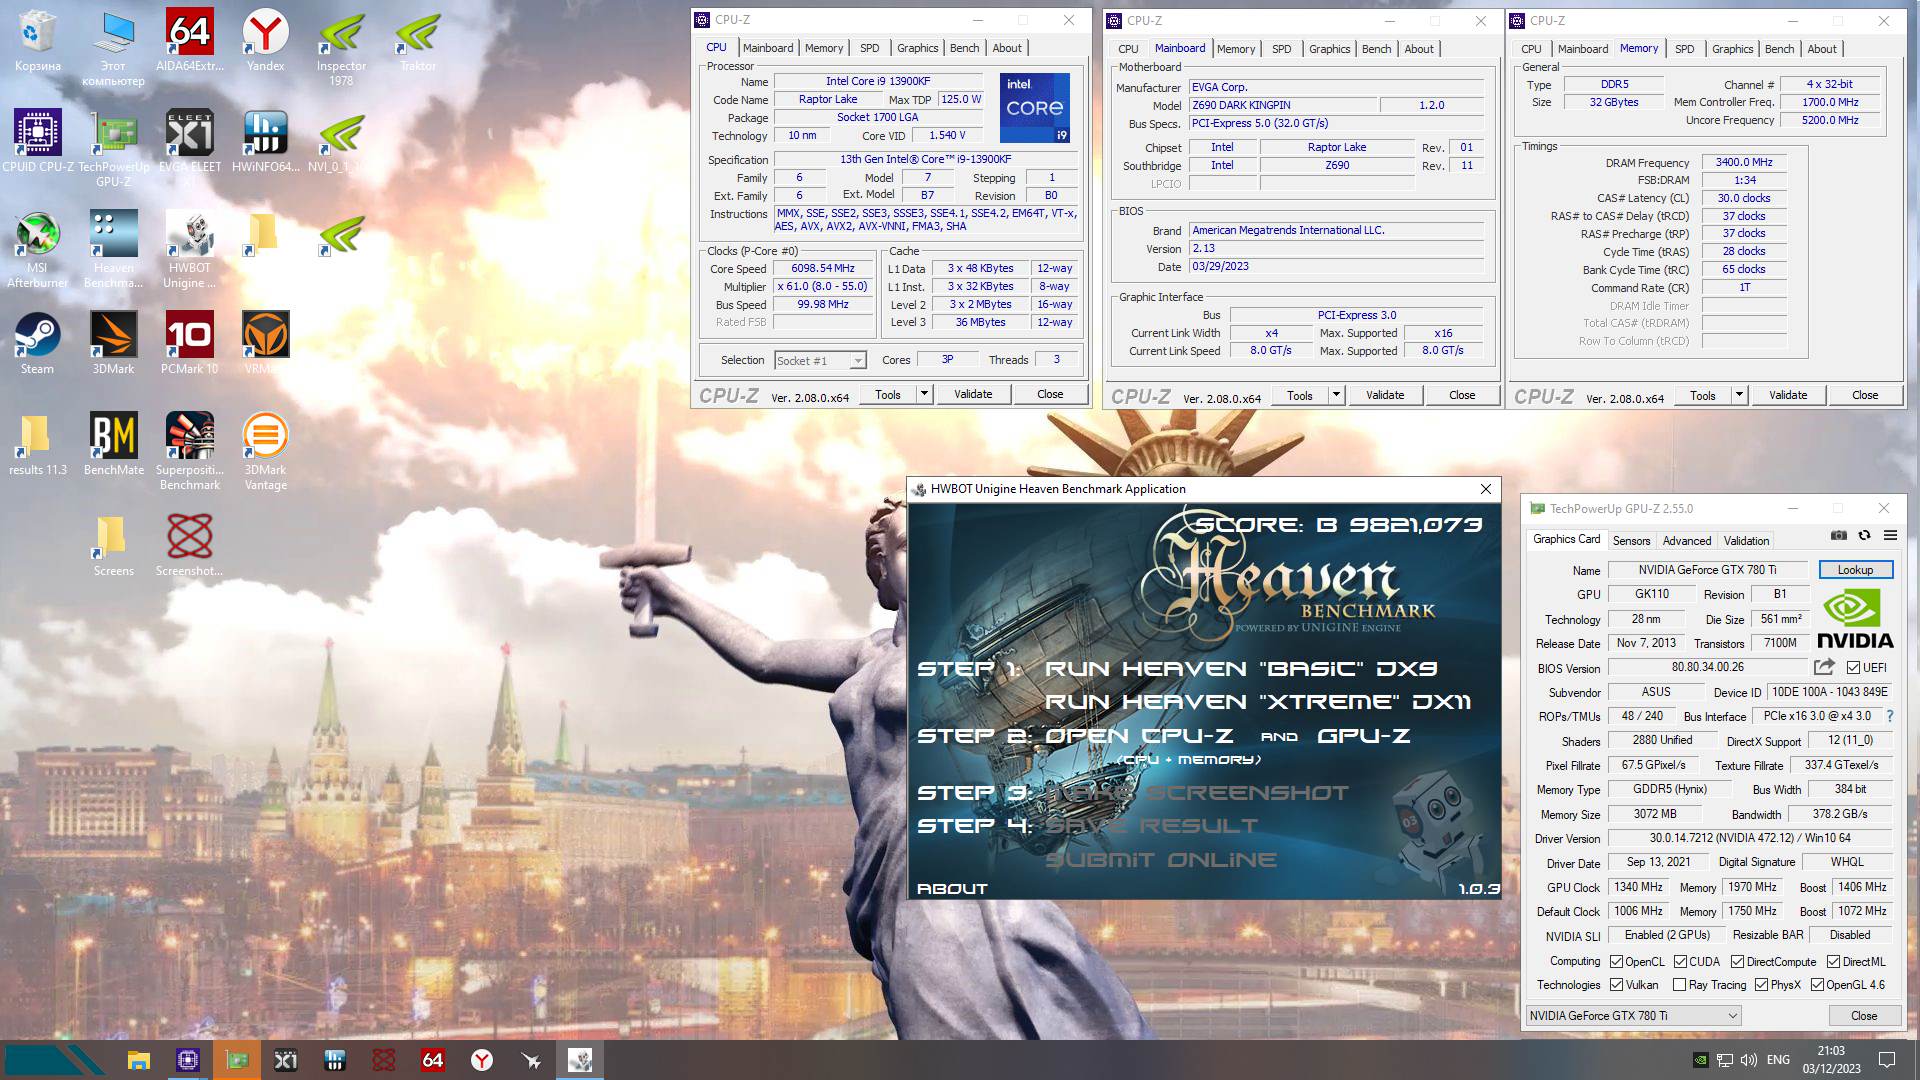The image size is (1920, 1080).
Task: Launch PCMark 10 desktop icon
Action: coord(190,342)
